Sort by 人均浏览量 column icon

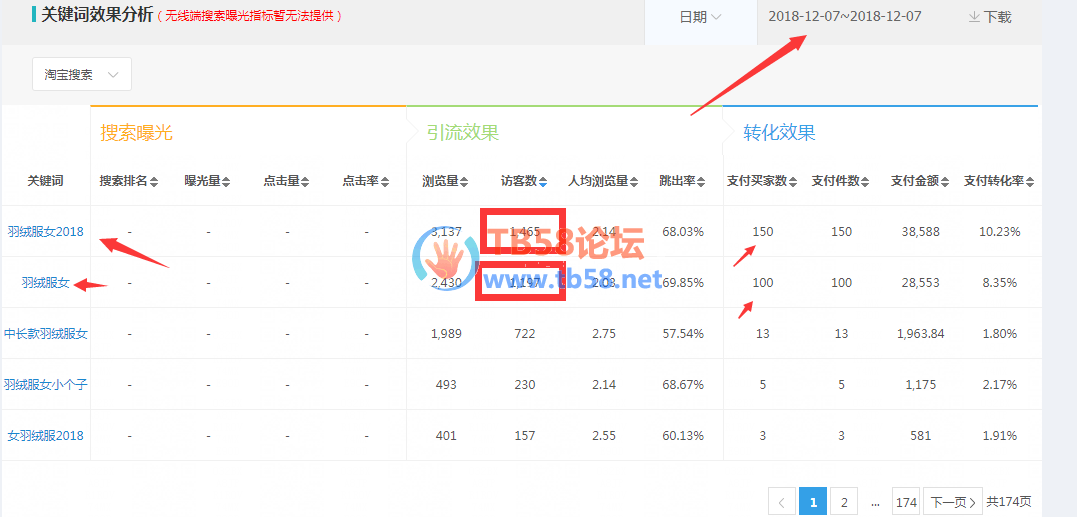634,182
